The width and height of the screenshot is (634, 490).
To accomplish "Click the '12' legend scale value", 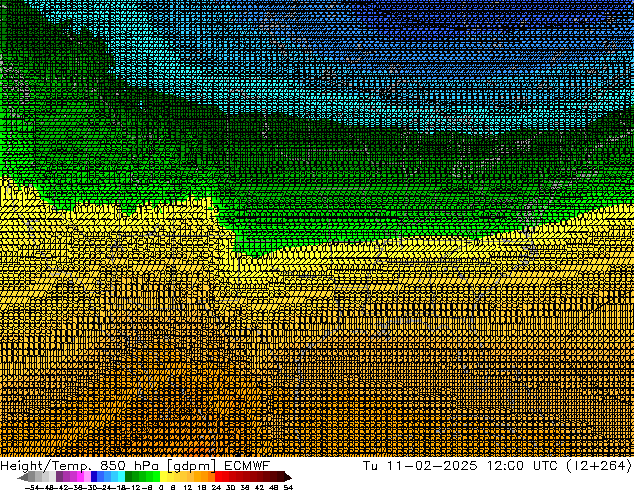I will coord(188,488).
